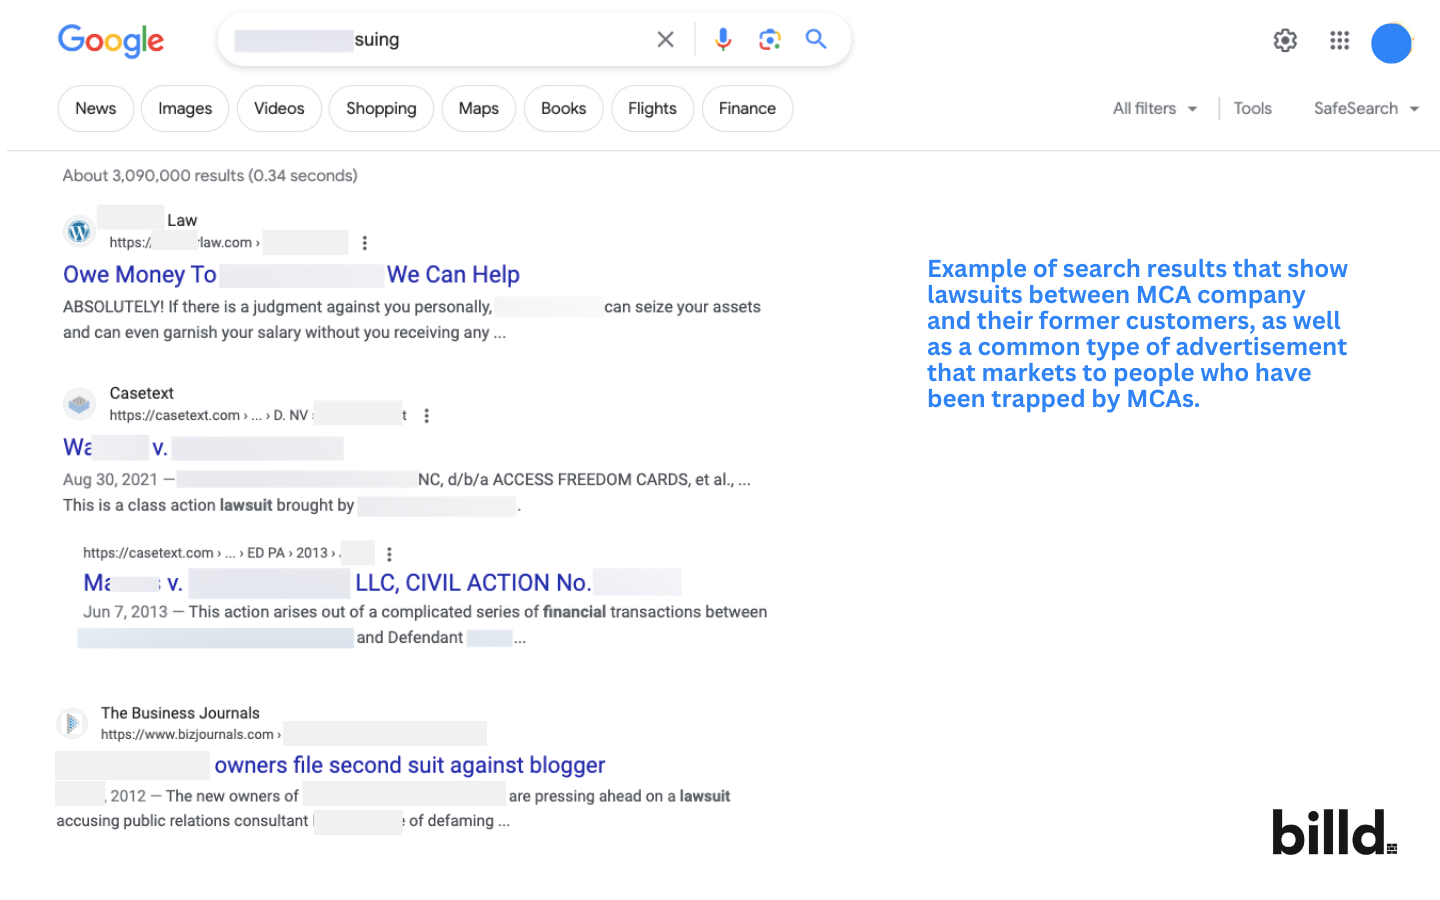The height and width of the screenshot is (900, 1440).
Task: Click The Business Journals favicon
Action: pyautogui.click(x=72, y=723)
